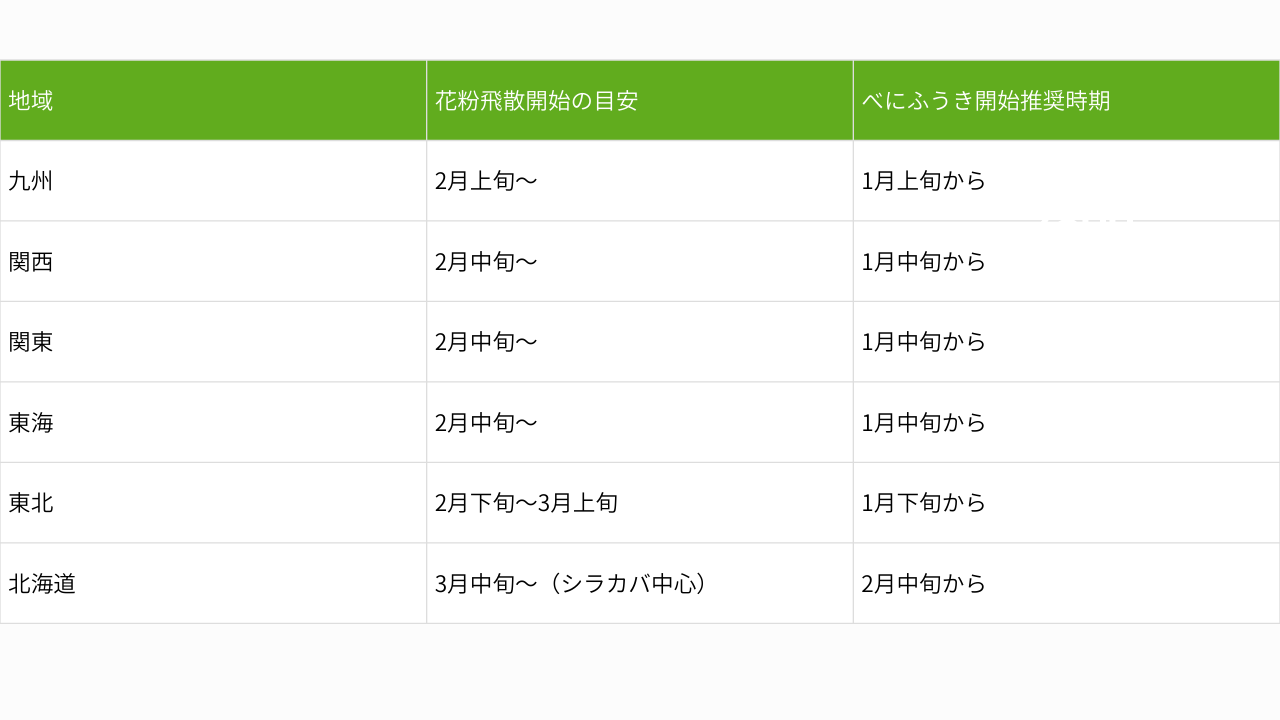Click the 2月中旬から cell
This screenshot has height=720, width=1280.
(x=923, y=584)
